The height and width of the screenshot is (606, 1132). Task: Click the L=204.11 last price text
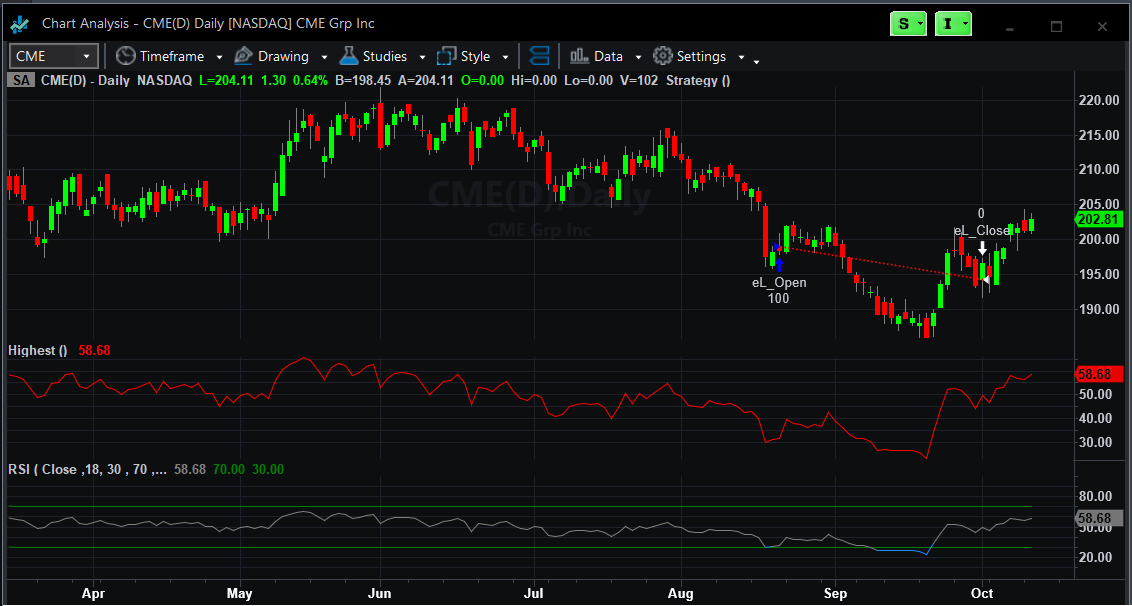pyautogui.click(x=226, y=81)
